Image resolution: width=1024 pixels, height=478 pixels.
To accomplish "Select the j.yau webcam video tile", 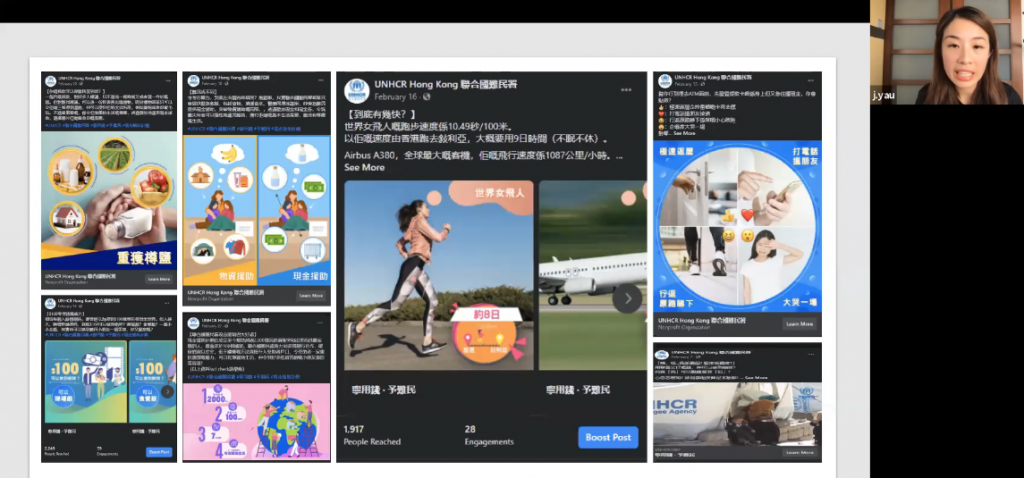I will point(947,52).
